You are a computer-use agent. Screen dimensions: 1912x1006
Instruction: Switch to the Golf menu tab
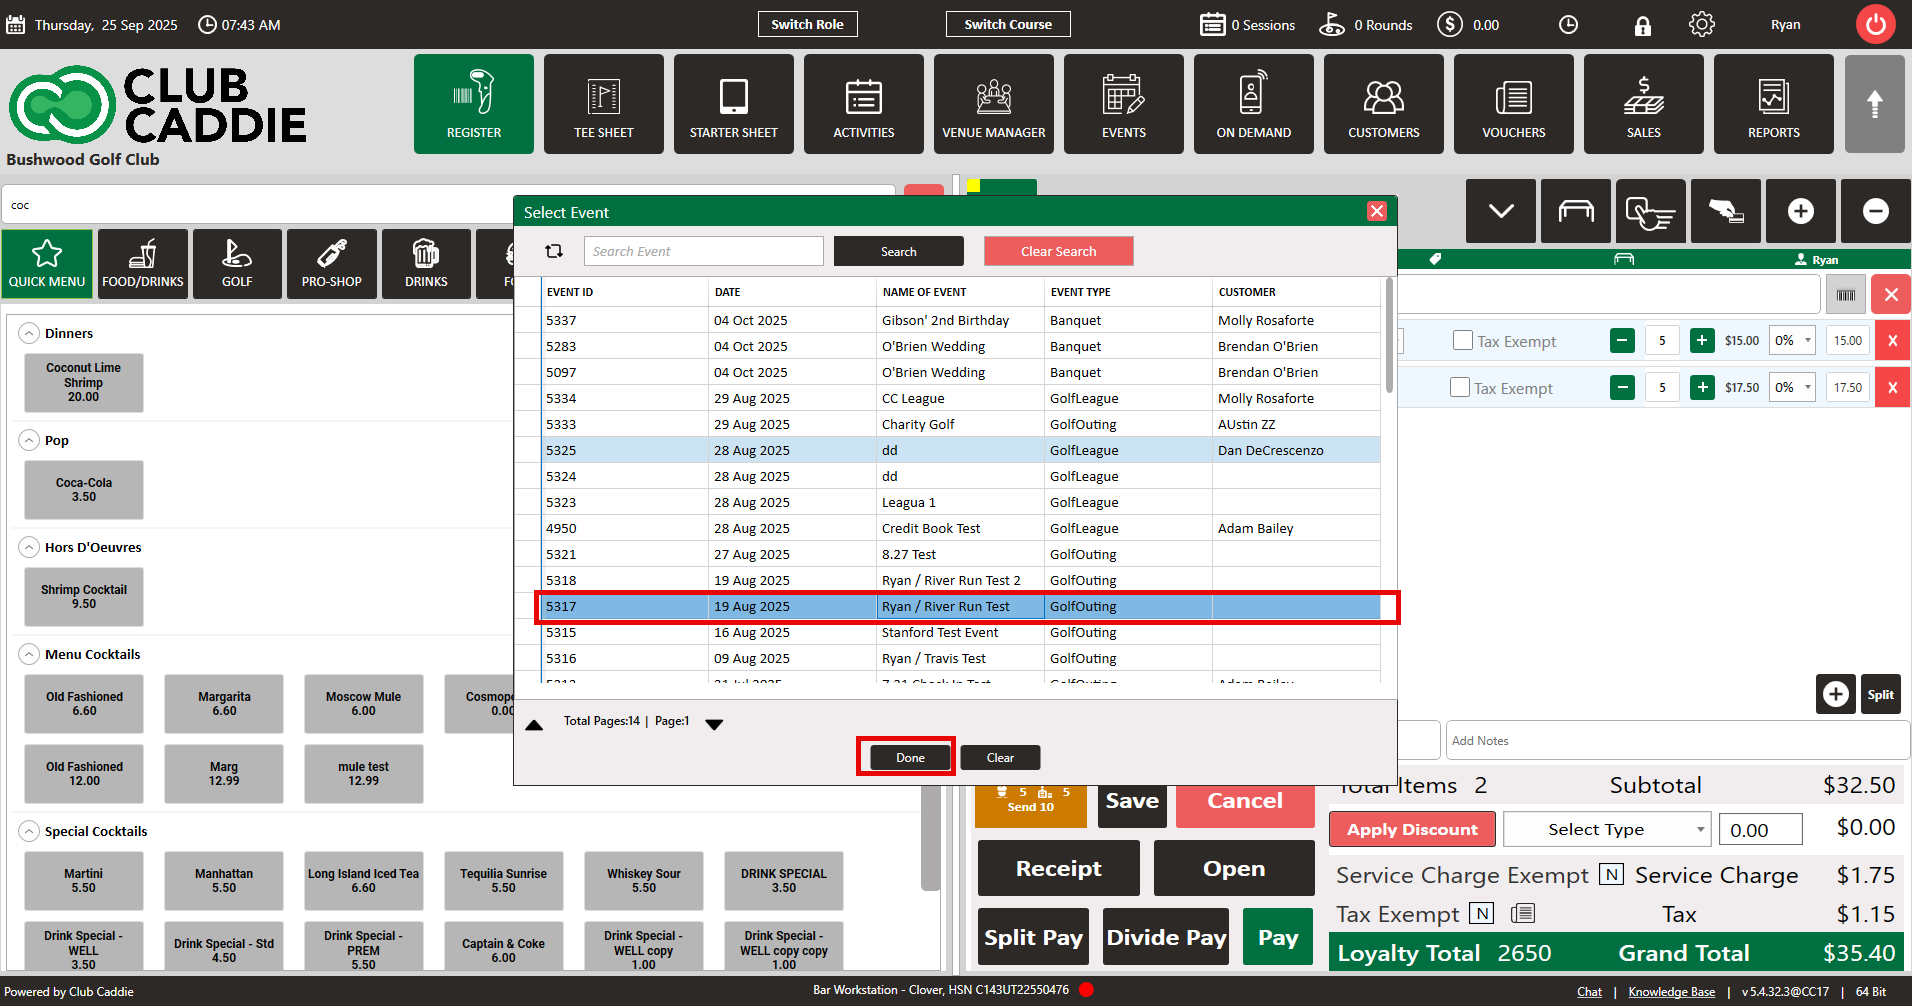237,264
